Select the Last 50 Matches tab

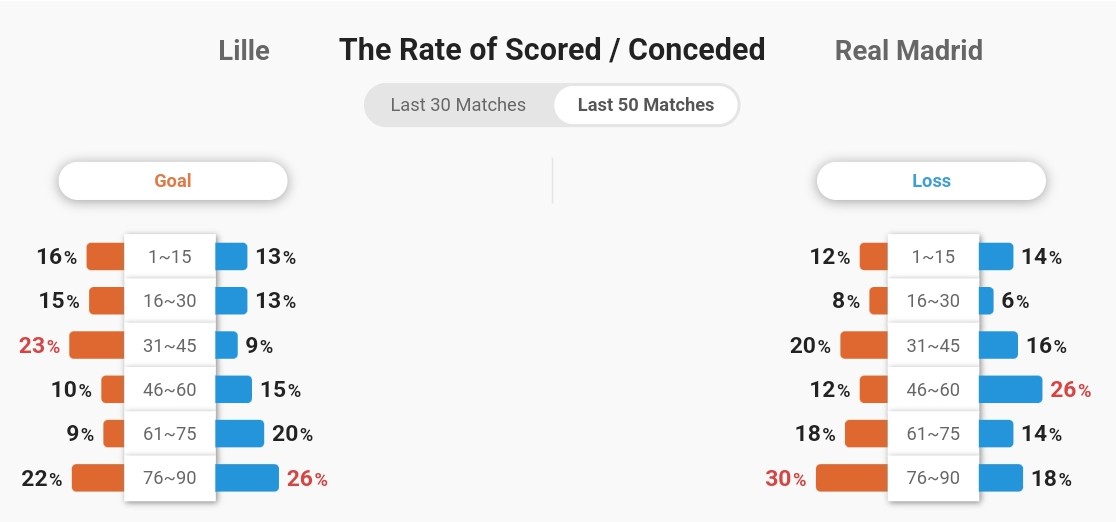coord(646,105)
